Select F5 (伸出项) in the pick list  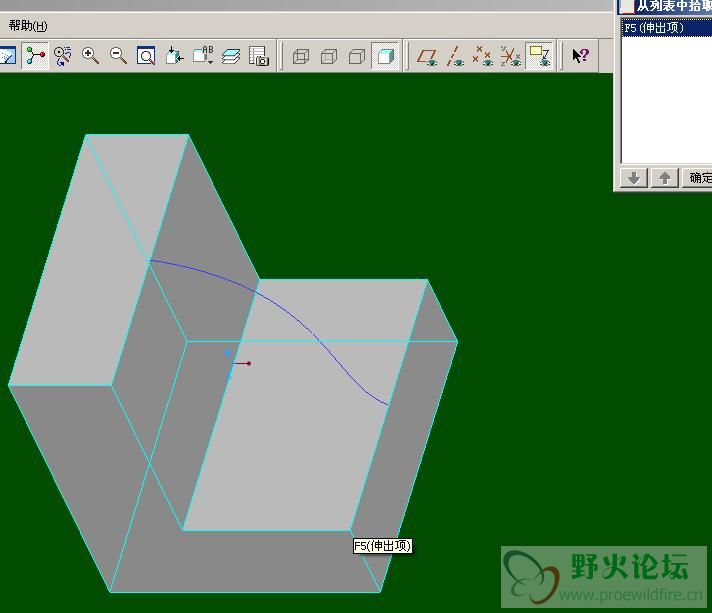(x=666, y=28)
